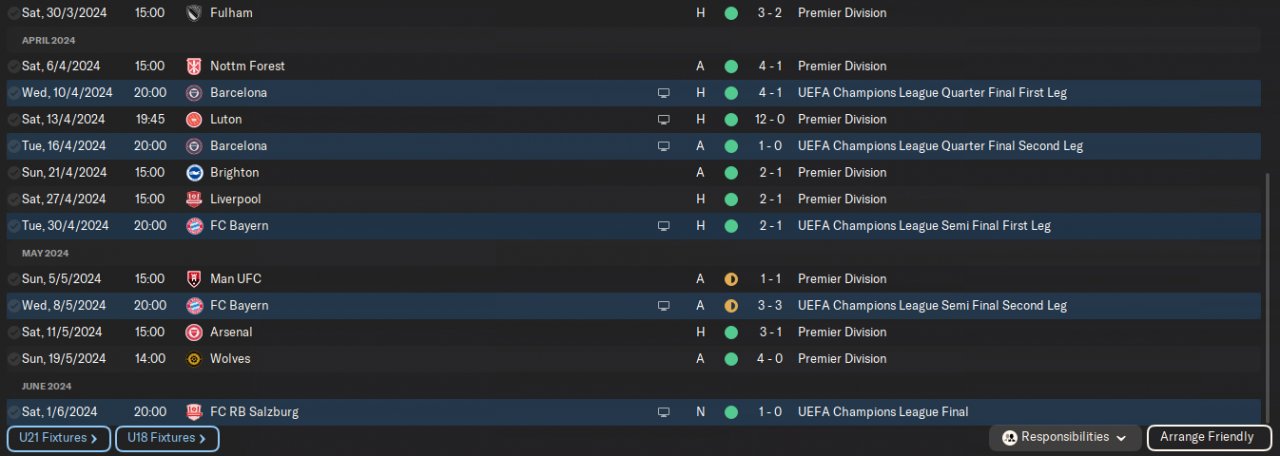
Task: Toggle the check circle beside Sun, 5/5/2024
Action: [x=13, y=279]
